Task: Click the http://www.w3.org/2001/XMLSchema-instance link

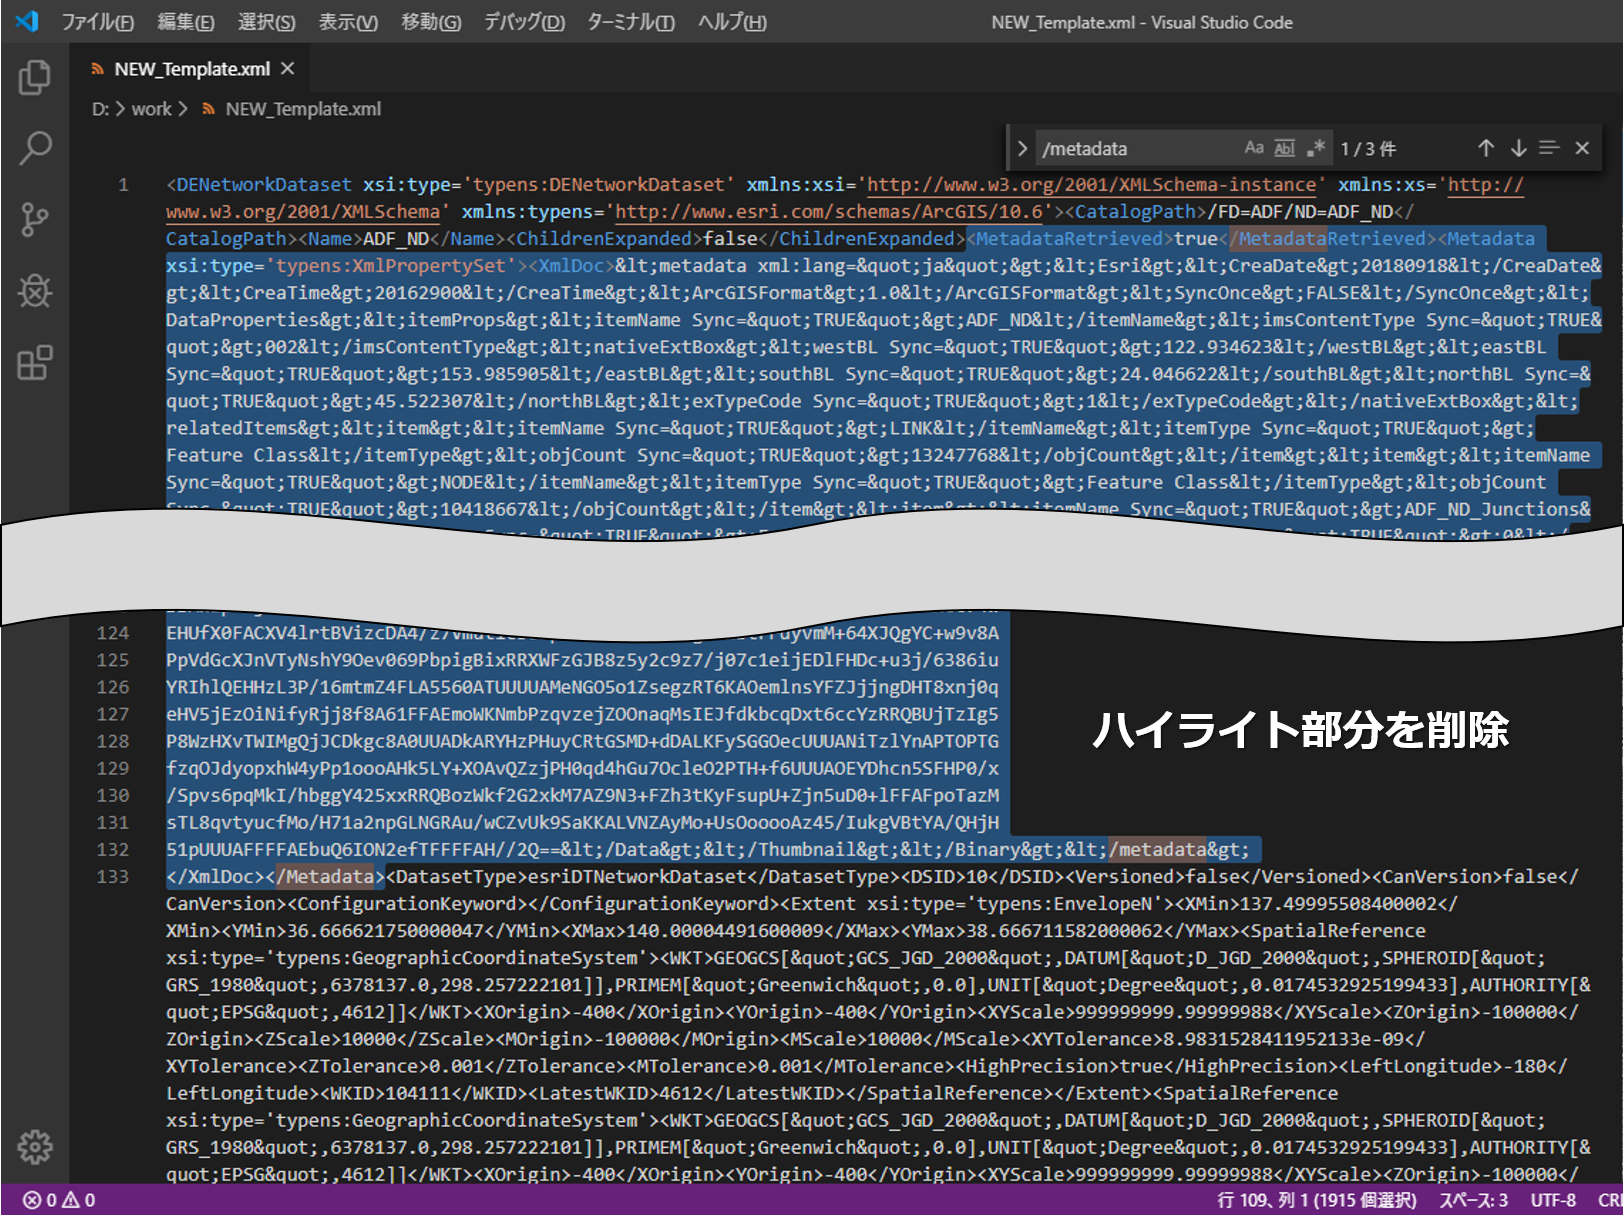Action: click(x=1092, y=185)
